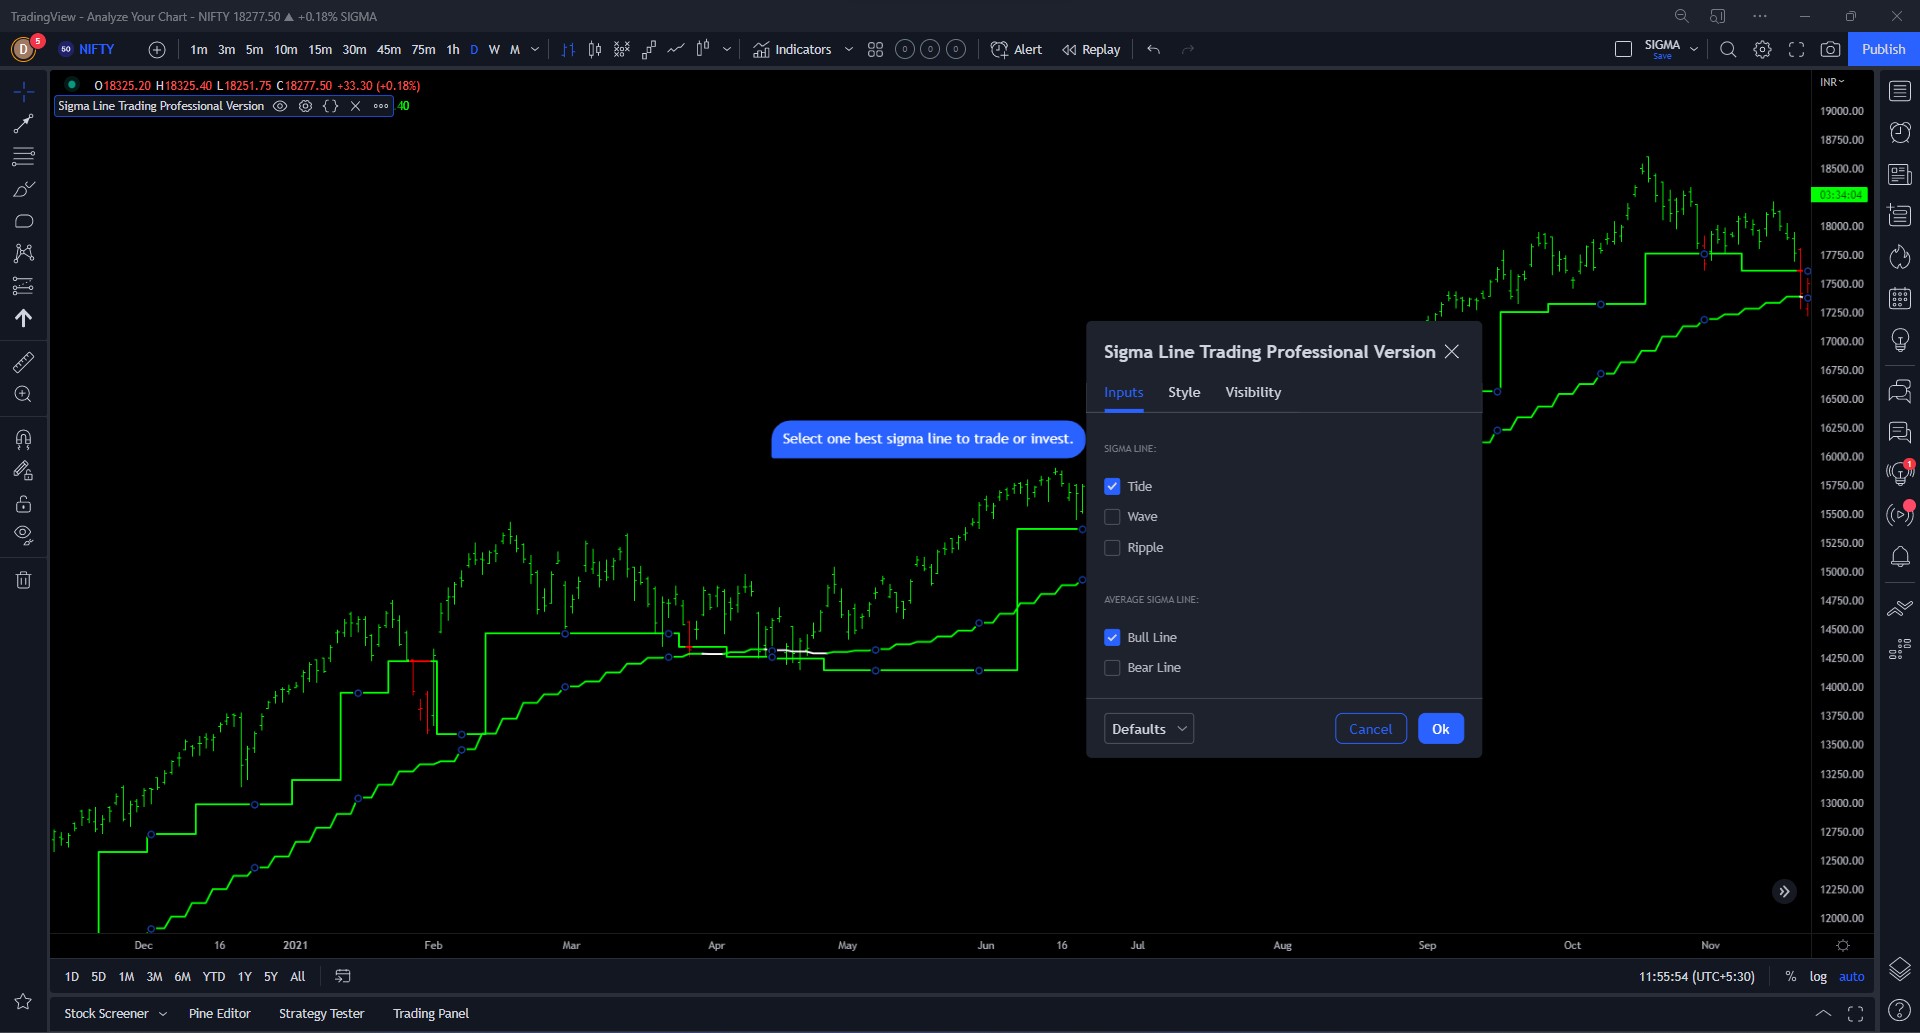Select the Inputs tab
The image size is (1920, 1033).
[x=1123, y=392]
